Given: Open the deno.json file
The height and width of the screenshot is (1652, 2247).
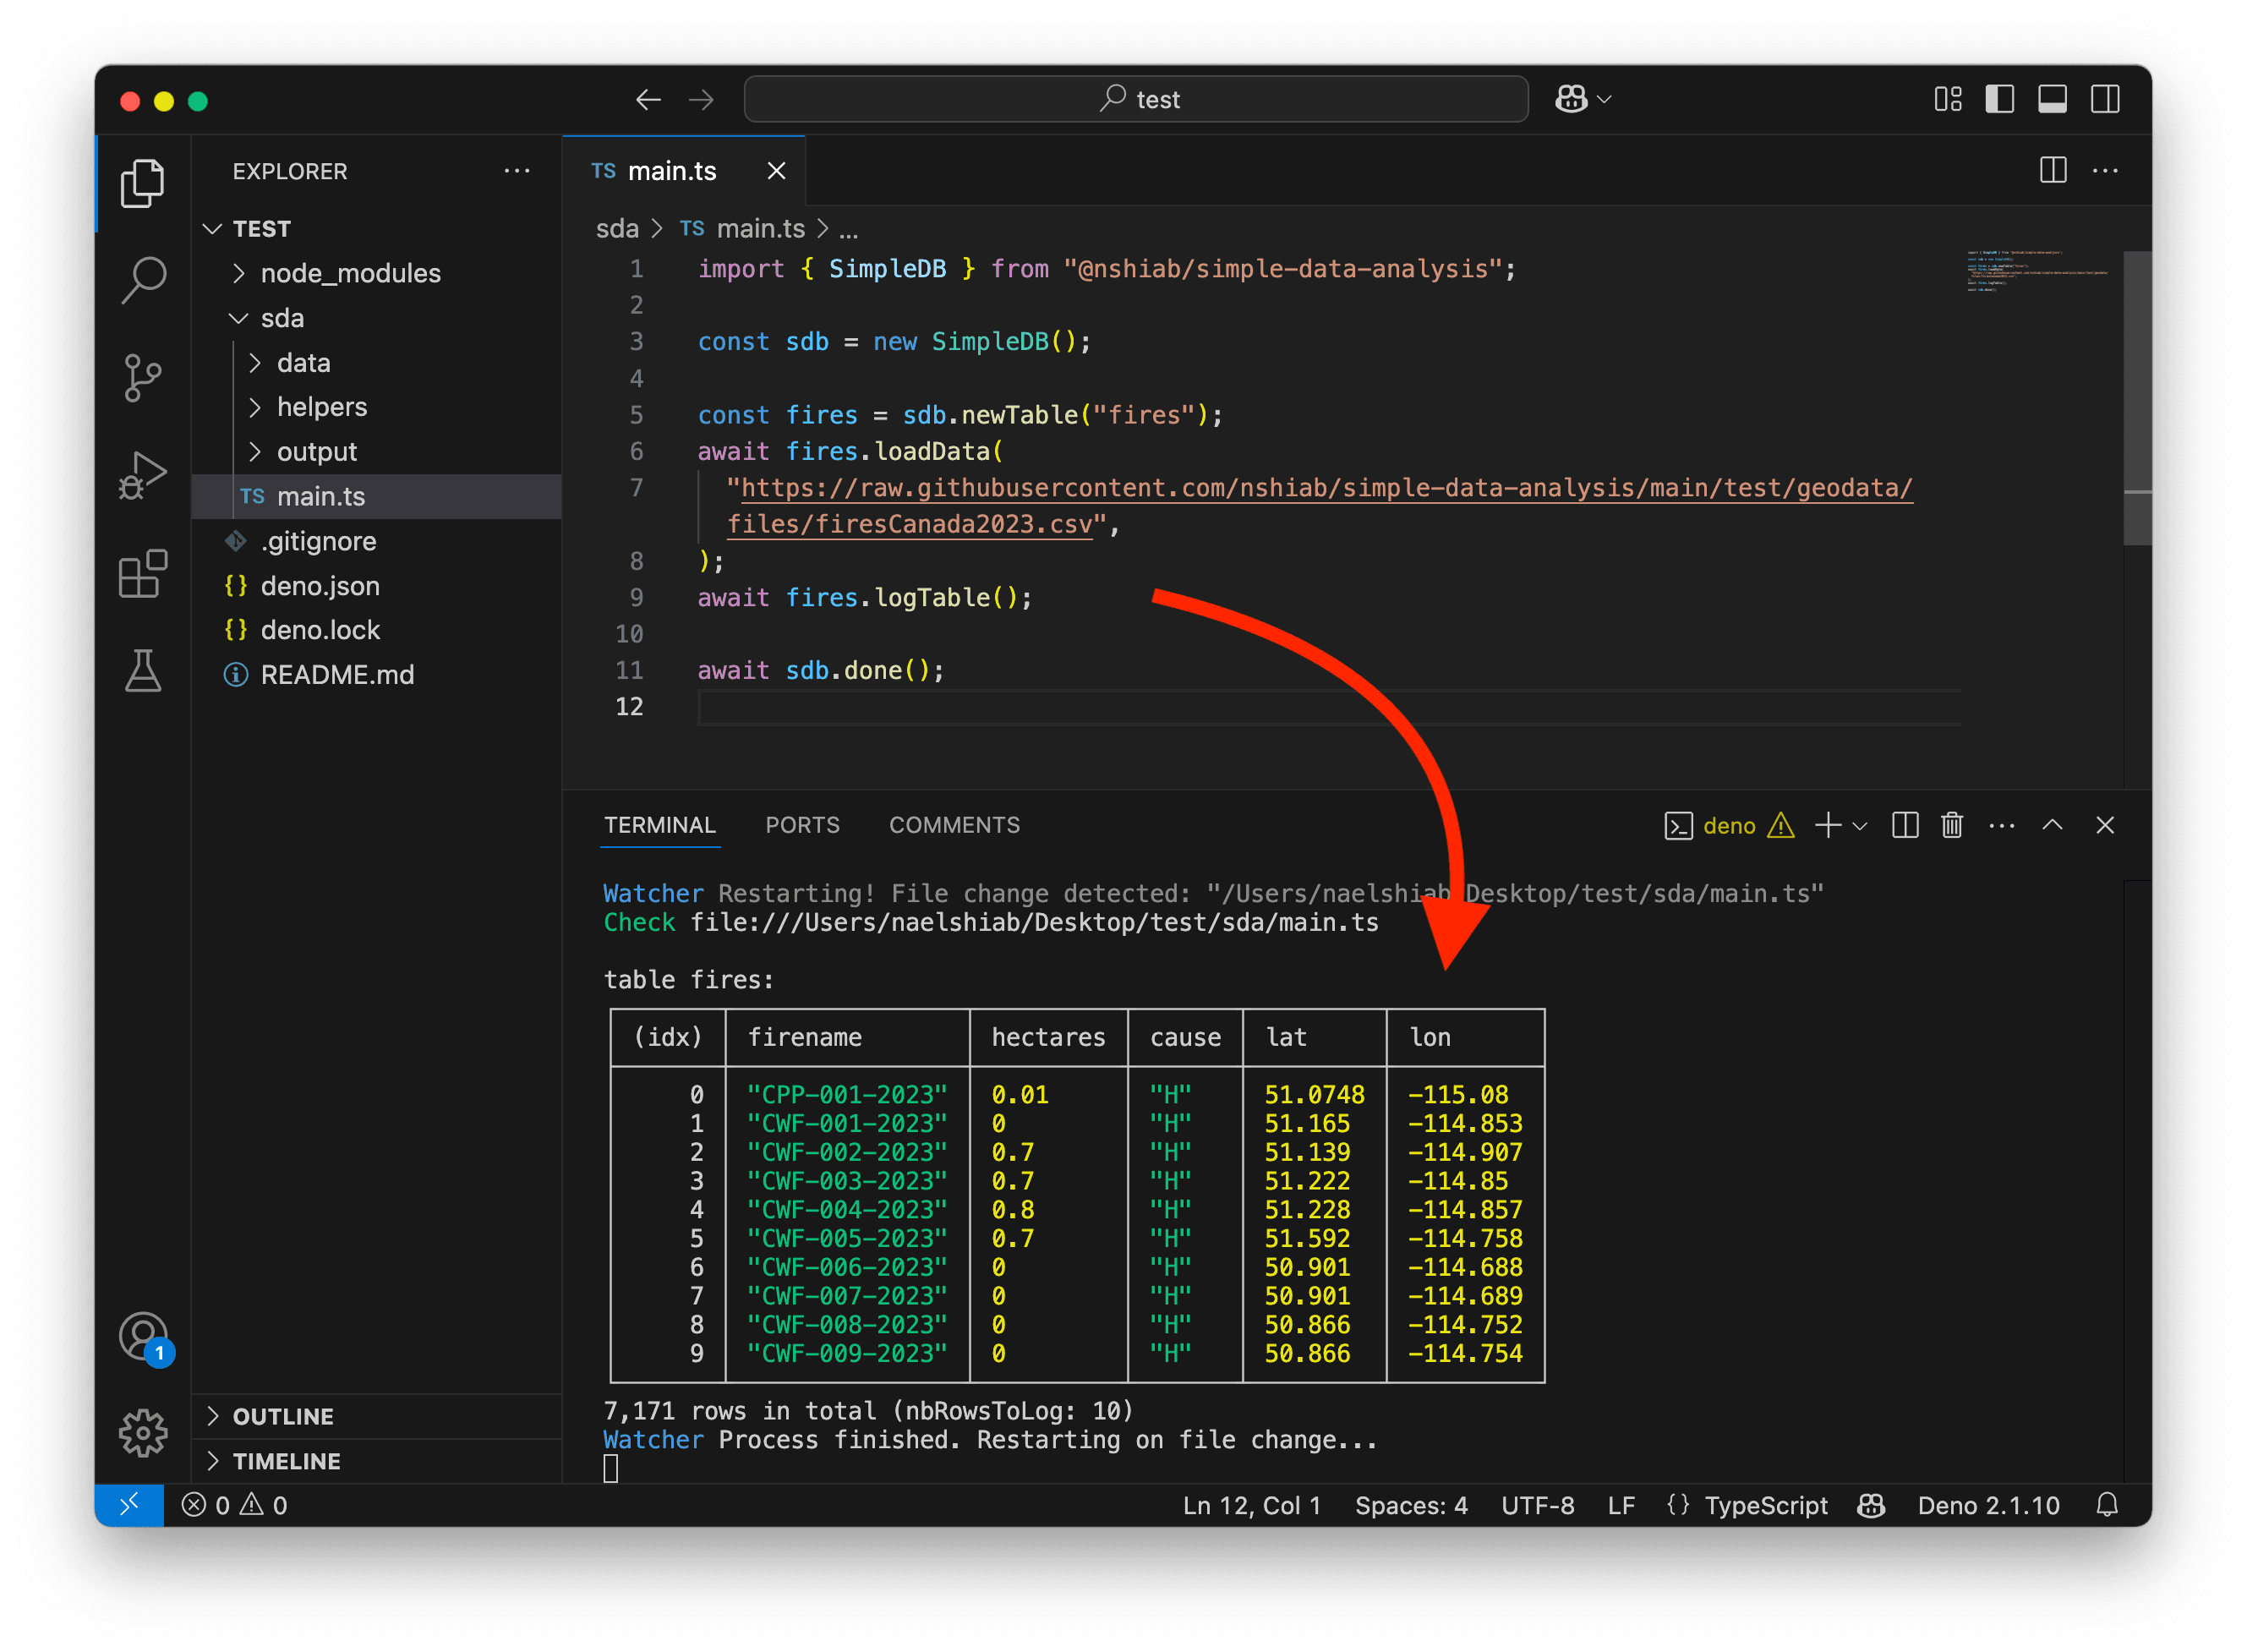Looking at the screenshot, I should [376, 585].
